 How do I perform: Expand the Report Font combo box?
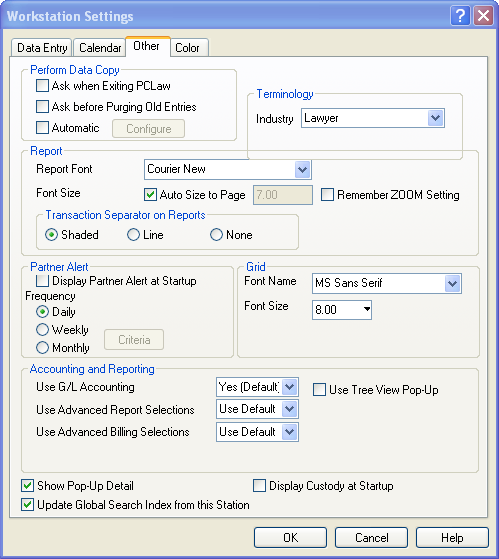303,169
